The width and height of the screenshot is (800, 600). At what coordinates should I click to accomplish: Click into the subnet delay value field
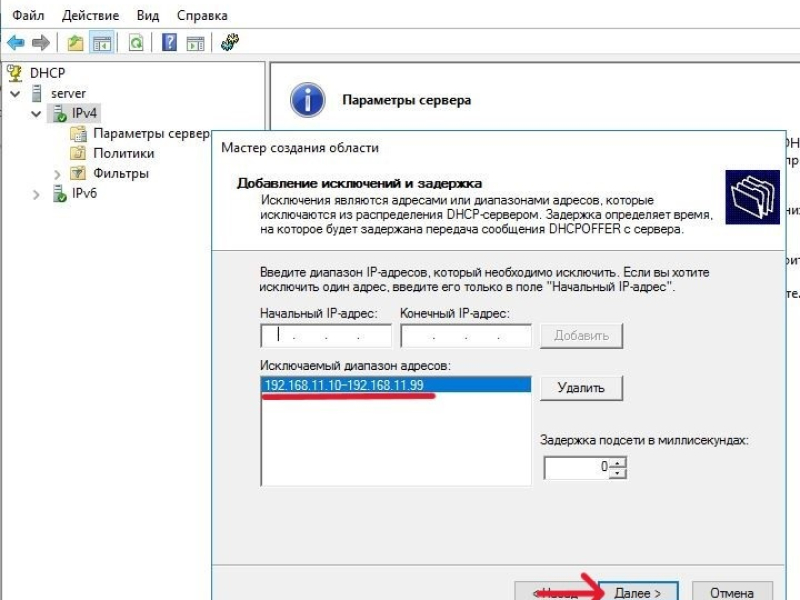pyautogui.click(x=579, y=467)
